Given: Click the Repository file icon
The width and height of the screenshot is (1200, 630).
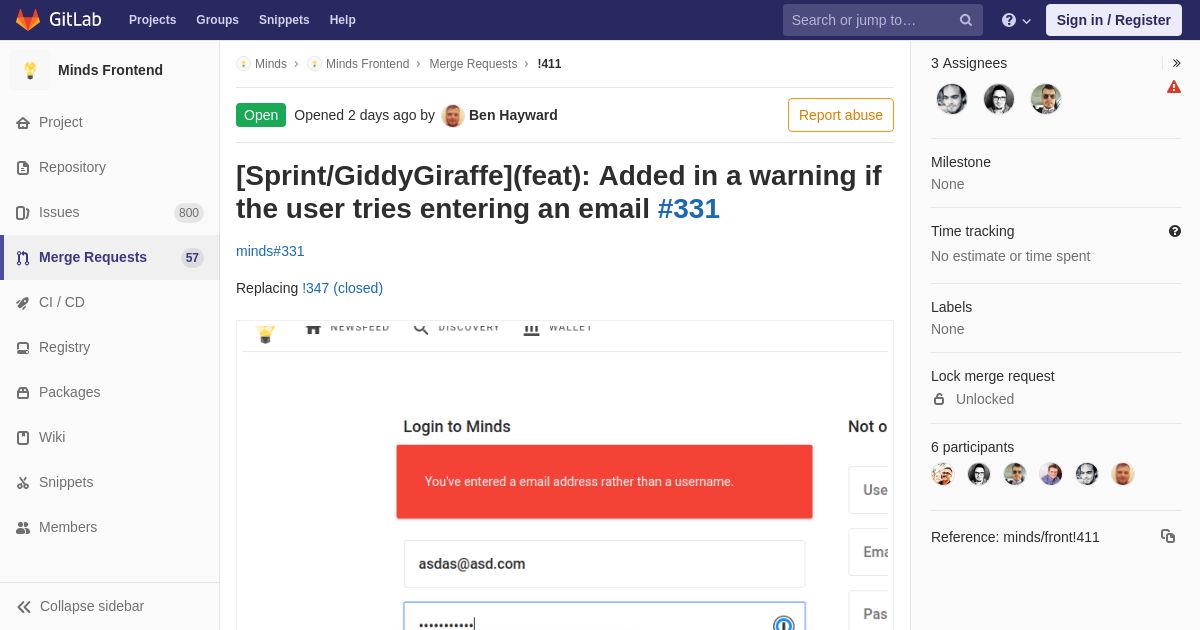Looking at the screenshot, I should (x=23, y=167).
